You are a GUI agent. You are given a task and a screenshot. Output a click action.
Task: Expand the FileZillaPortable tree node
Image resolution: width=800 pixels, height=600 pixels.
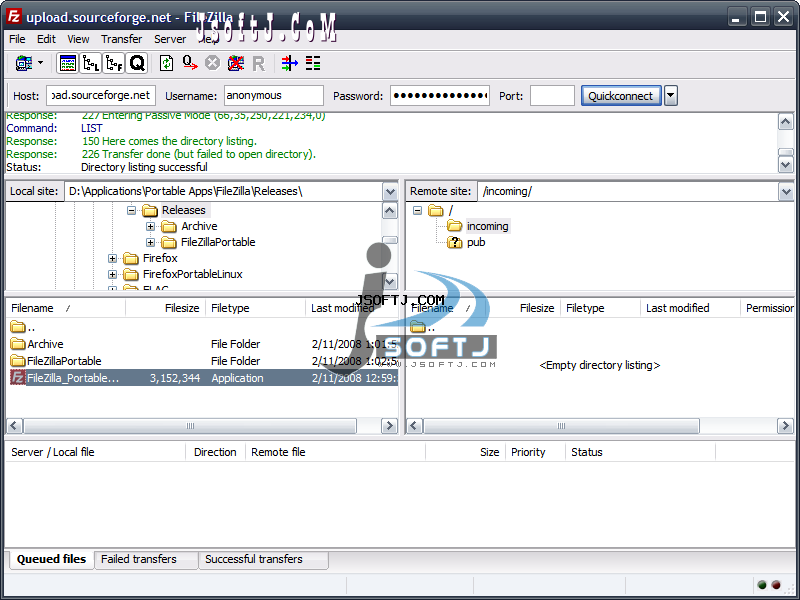[151, 242]
